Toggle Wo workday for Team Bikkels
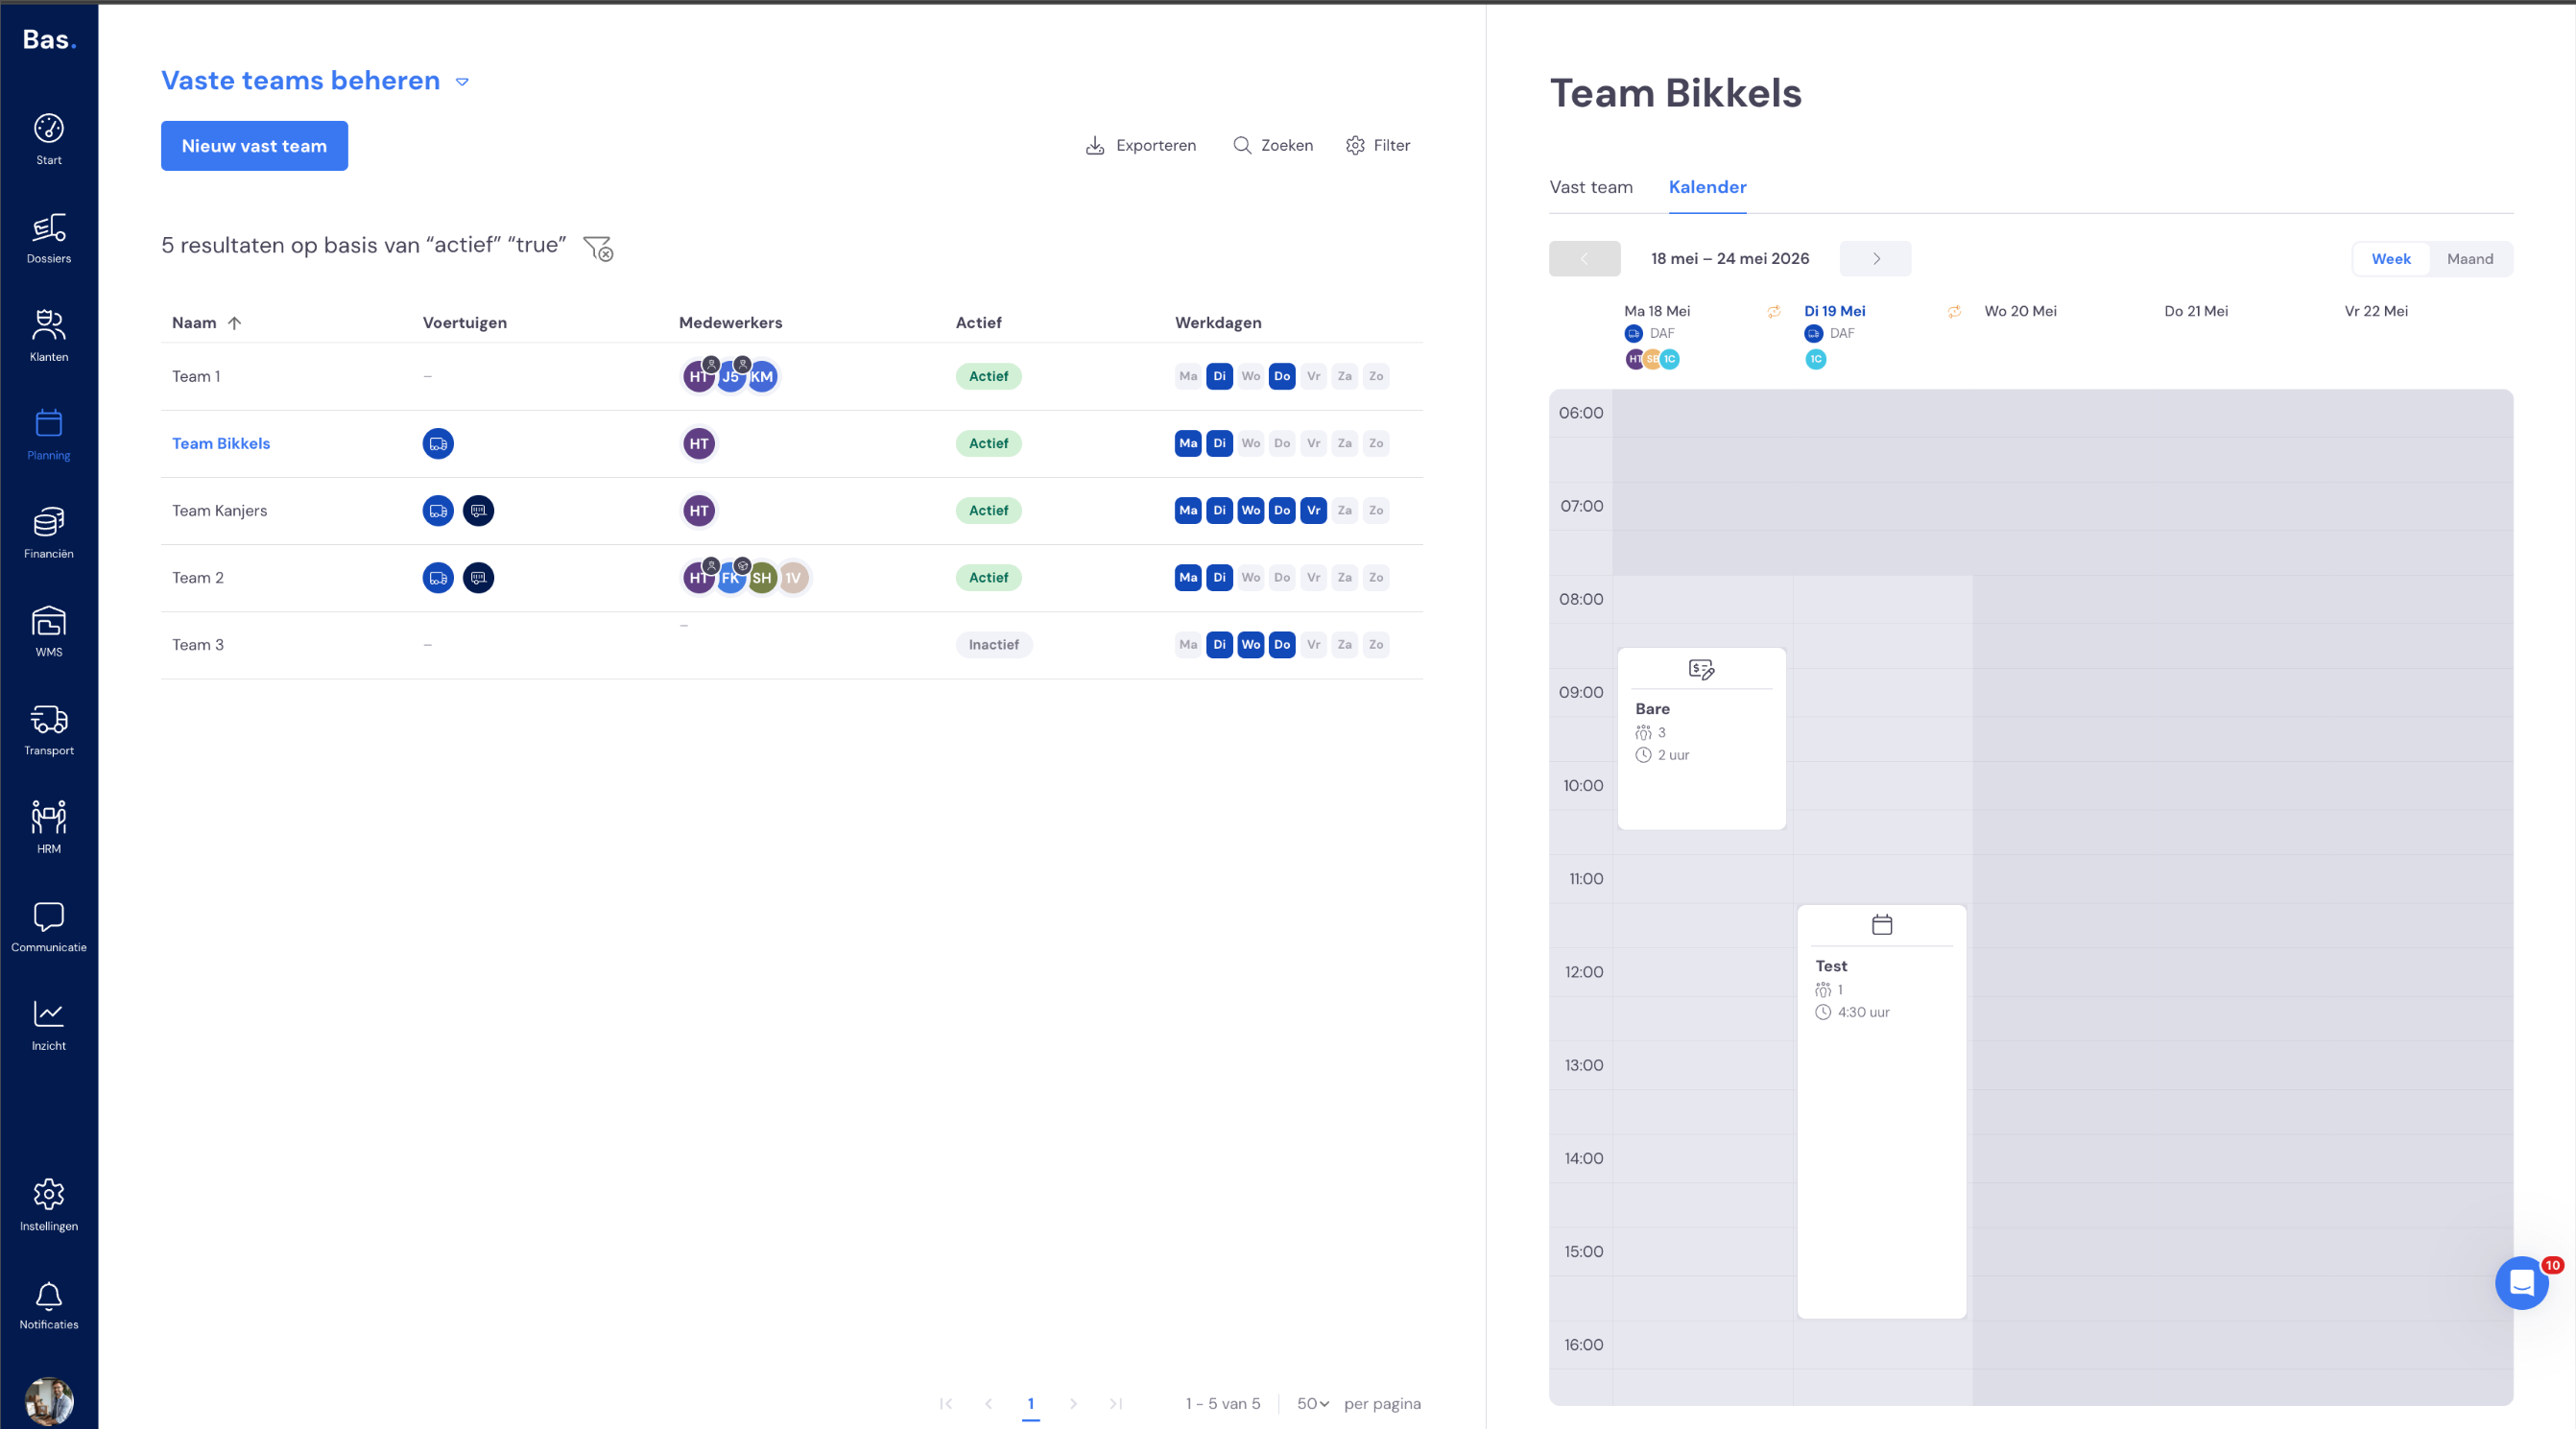 [x=1250, y=443]
